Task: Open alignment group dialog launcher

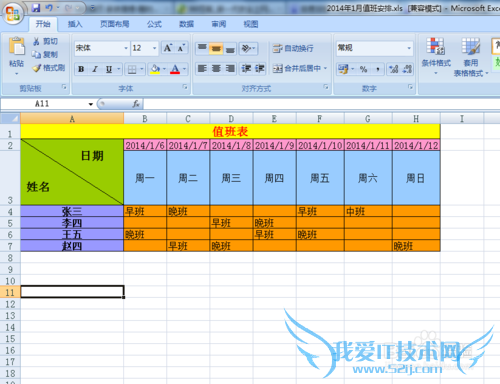Action: 326,87
